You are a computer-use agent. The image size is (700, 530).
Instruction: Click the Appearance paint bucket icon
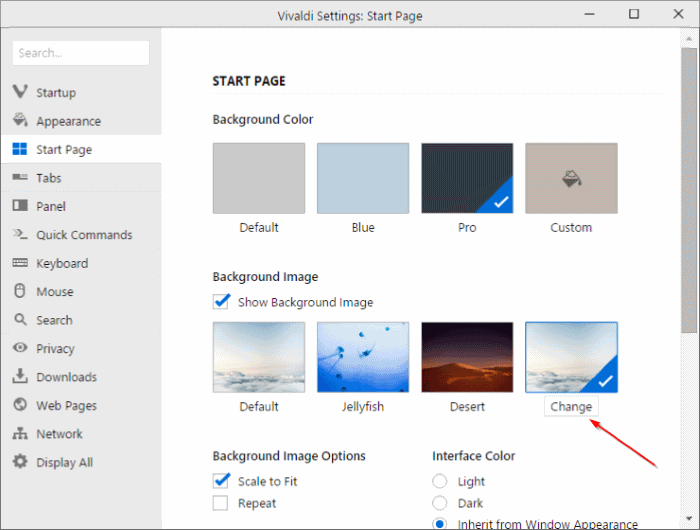point(20,120)
